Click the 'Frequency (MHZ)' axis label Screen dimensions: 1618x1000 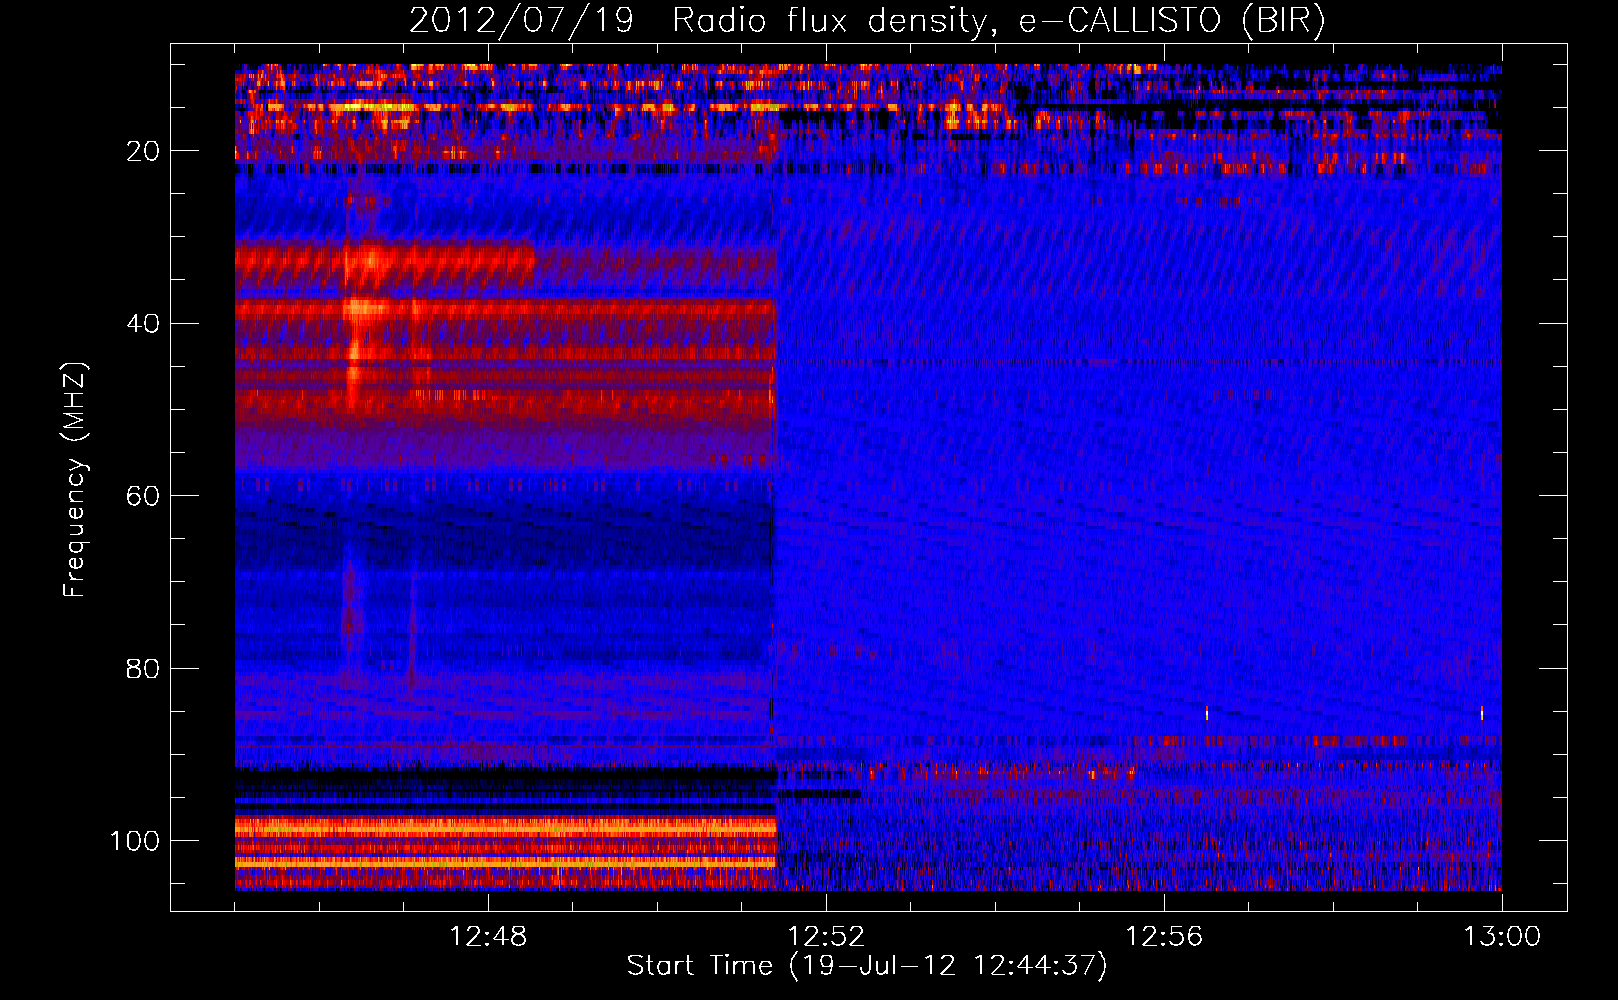75,480
